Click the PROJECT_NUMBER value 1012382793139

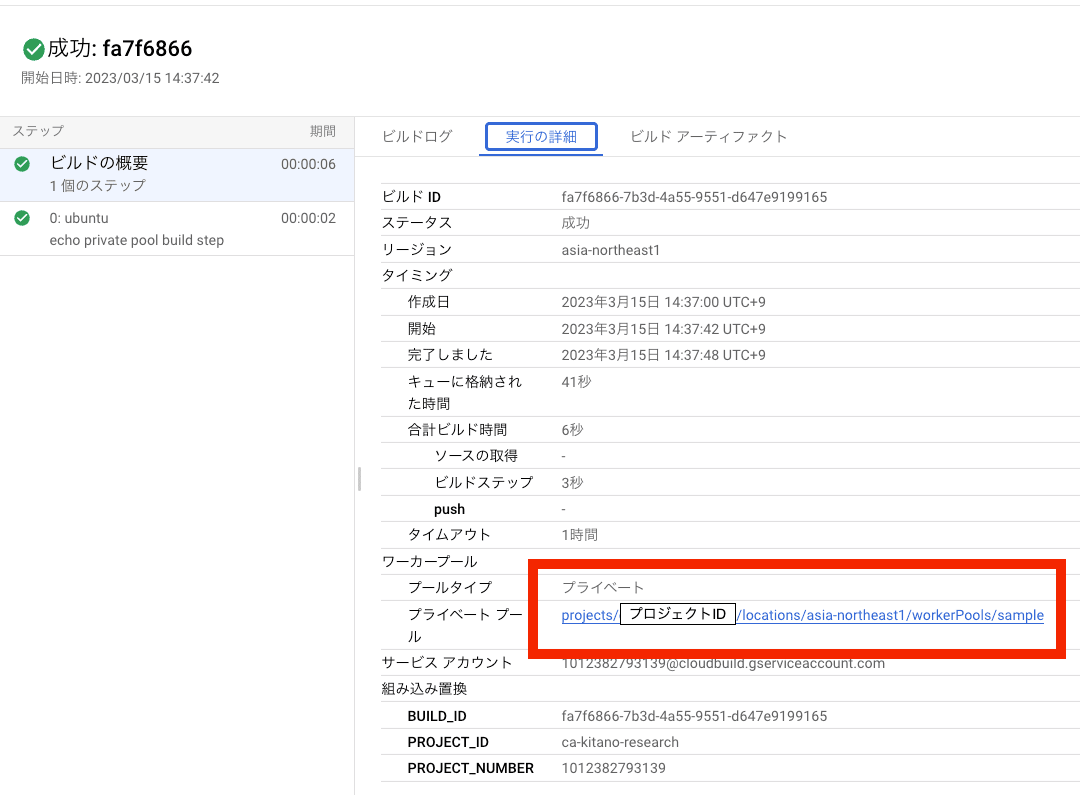[614, 768]
